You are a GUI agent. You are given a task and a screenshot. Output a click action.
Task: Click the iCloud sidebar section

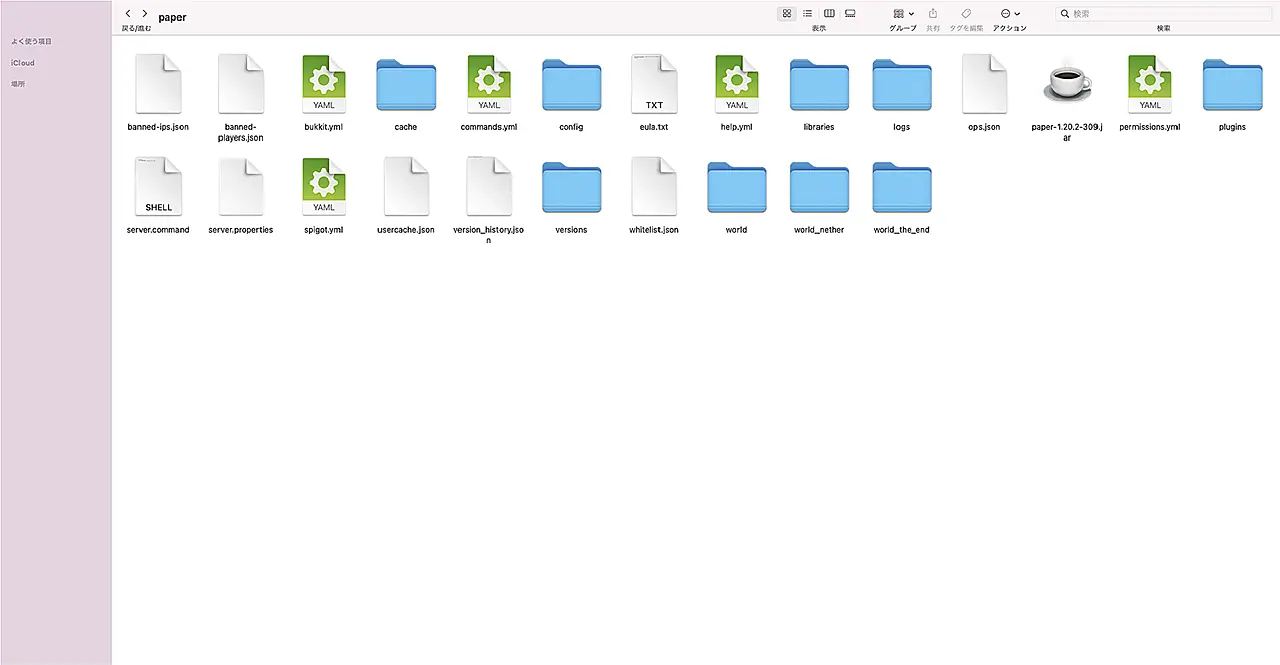click(23, 63)
